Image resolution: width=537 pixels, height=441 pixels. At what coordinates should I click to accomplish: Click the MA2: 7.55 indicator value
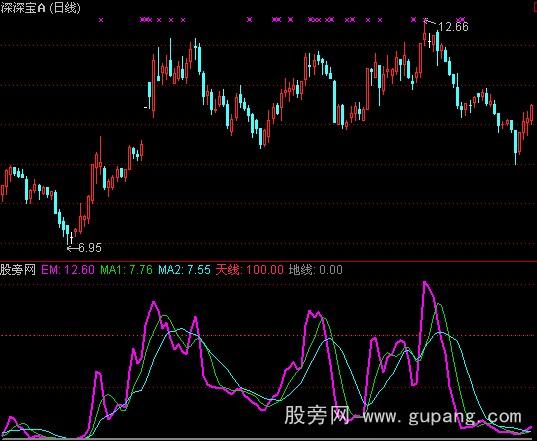click(184, 269)
